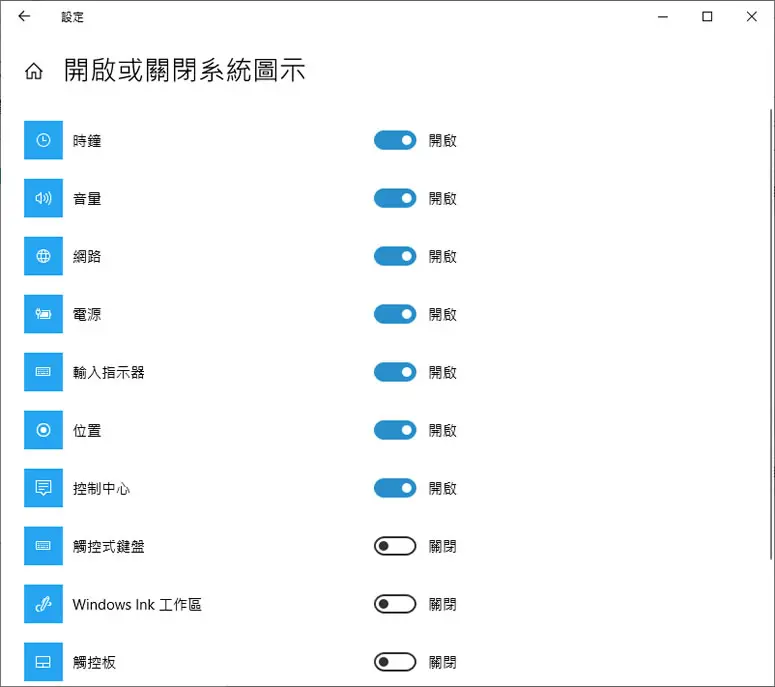Click the Windows Ink 工作區 pen icon
This screenshot has width=775, height=687.
point(43,604)
